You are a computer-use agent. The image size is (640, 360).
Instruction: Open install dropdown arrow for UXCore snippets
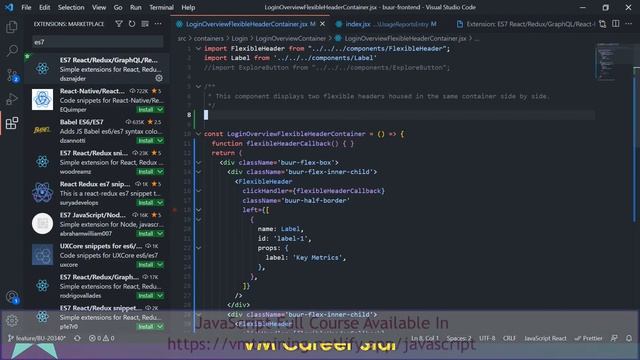point(160,265)
